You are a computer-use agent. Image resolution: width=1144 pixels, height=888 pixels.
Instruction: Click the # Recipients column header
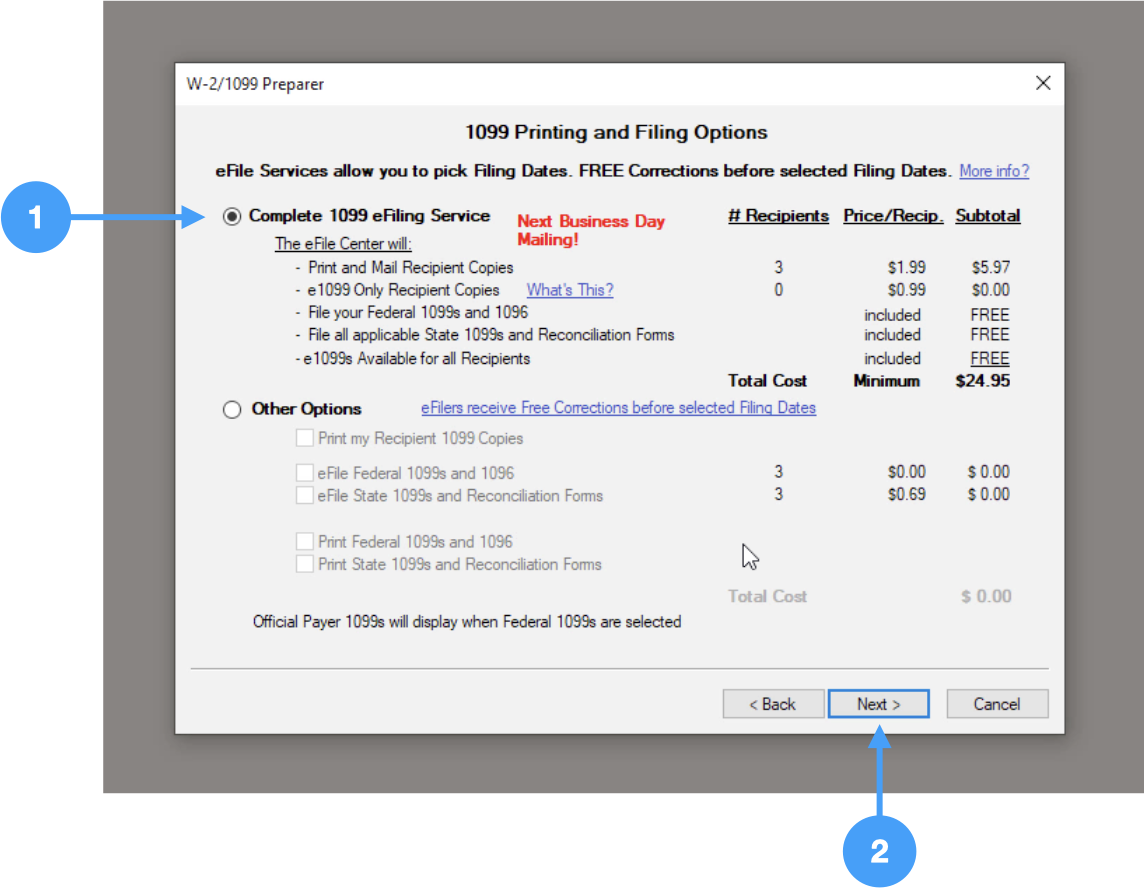pyautogui.click(x=778, y=216)
